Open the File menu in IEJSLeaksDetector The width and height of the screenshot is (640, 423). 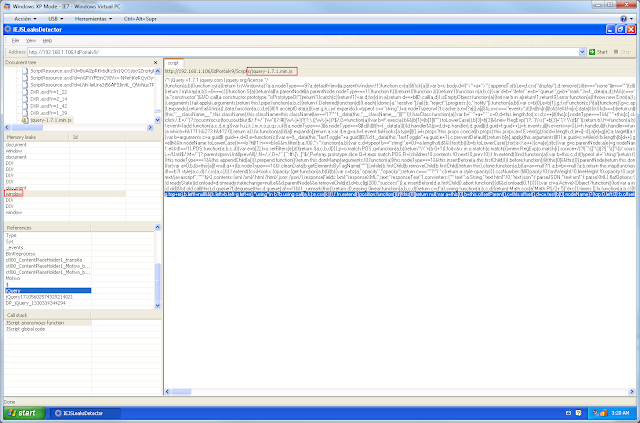(15, 40)
